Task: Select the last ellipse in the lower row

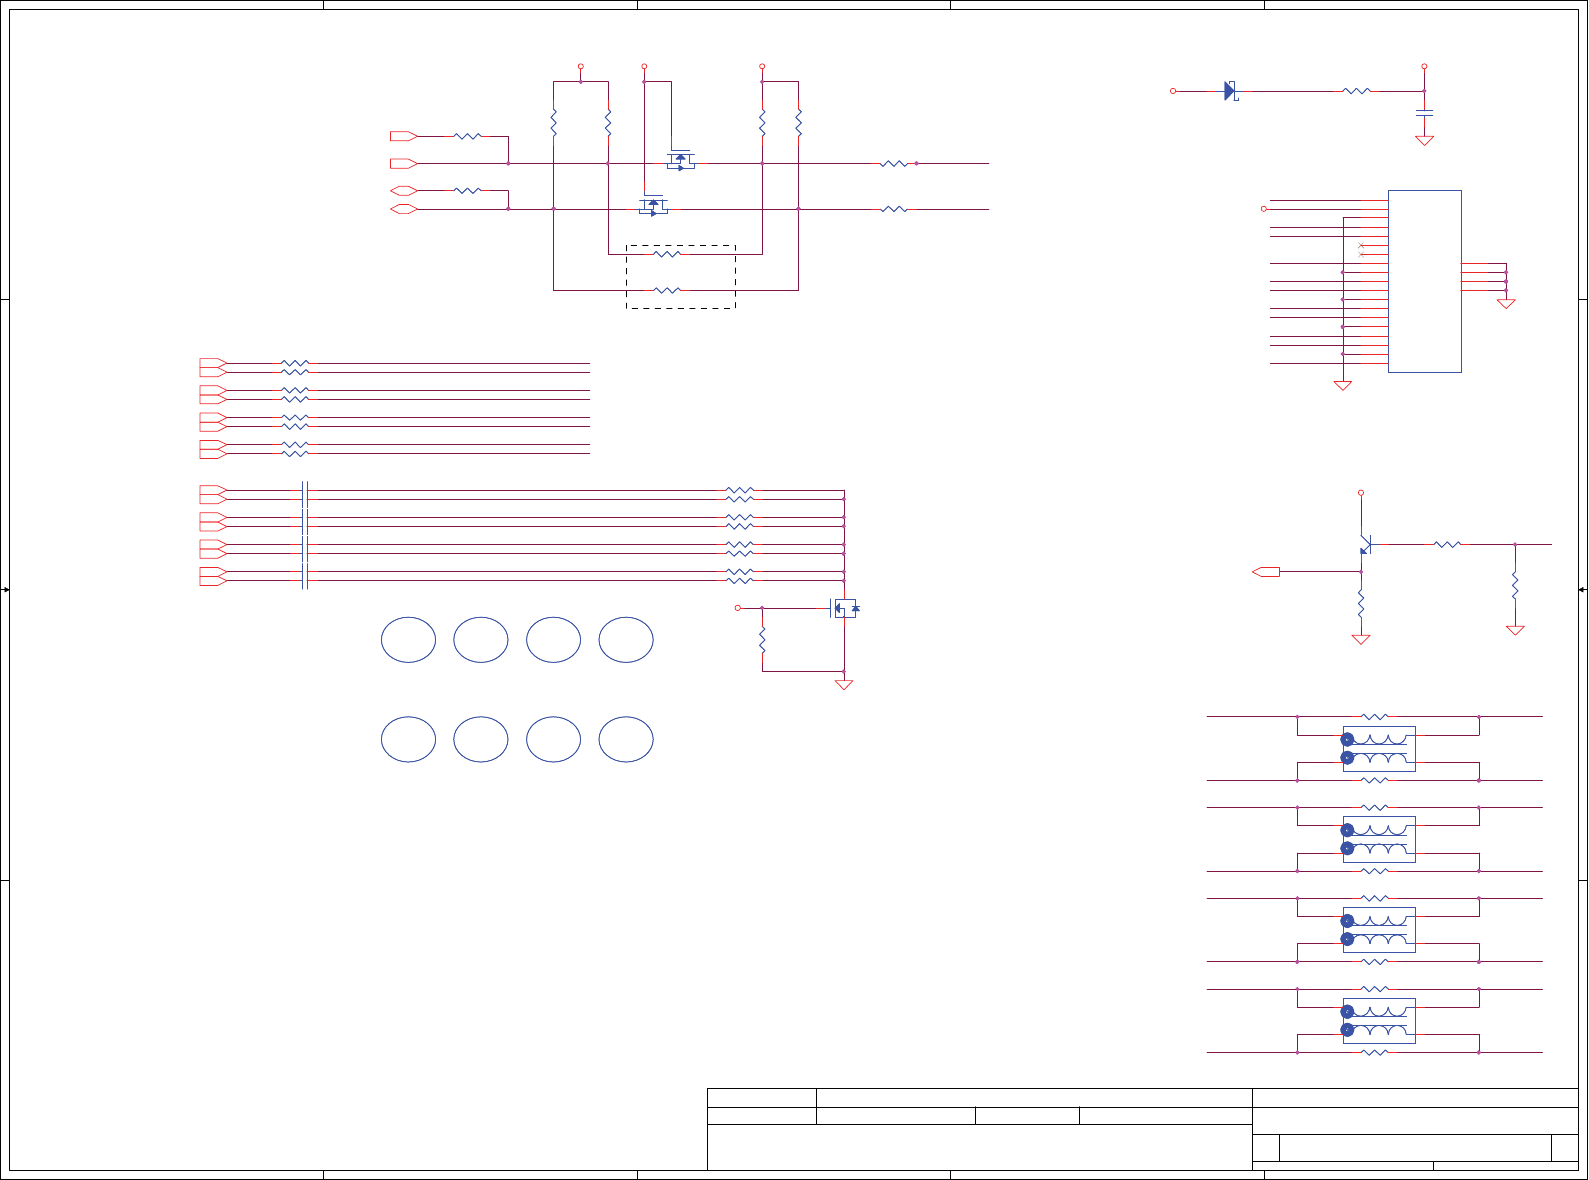Action: point(626,739)
